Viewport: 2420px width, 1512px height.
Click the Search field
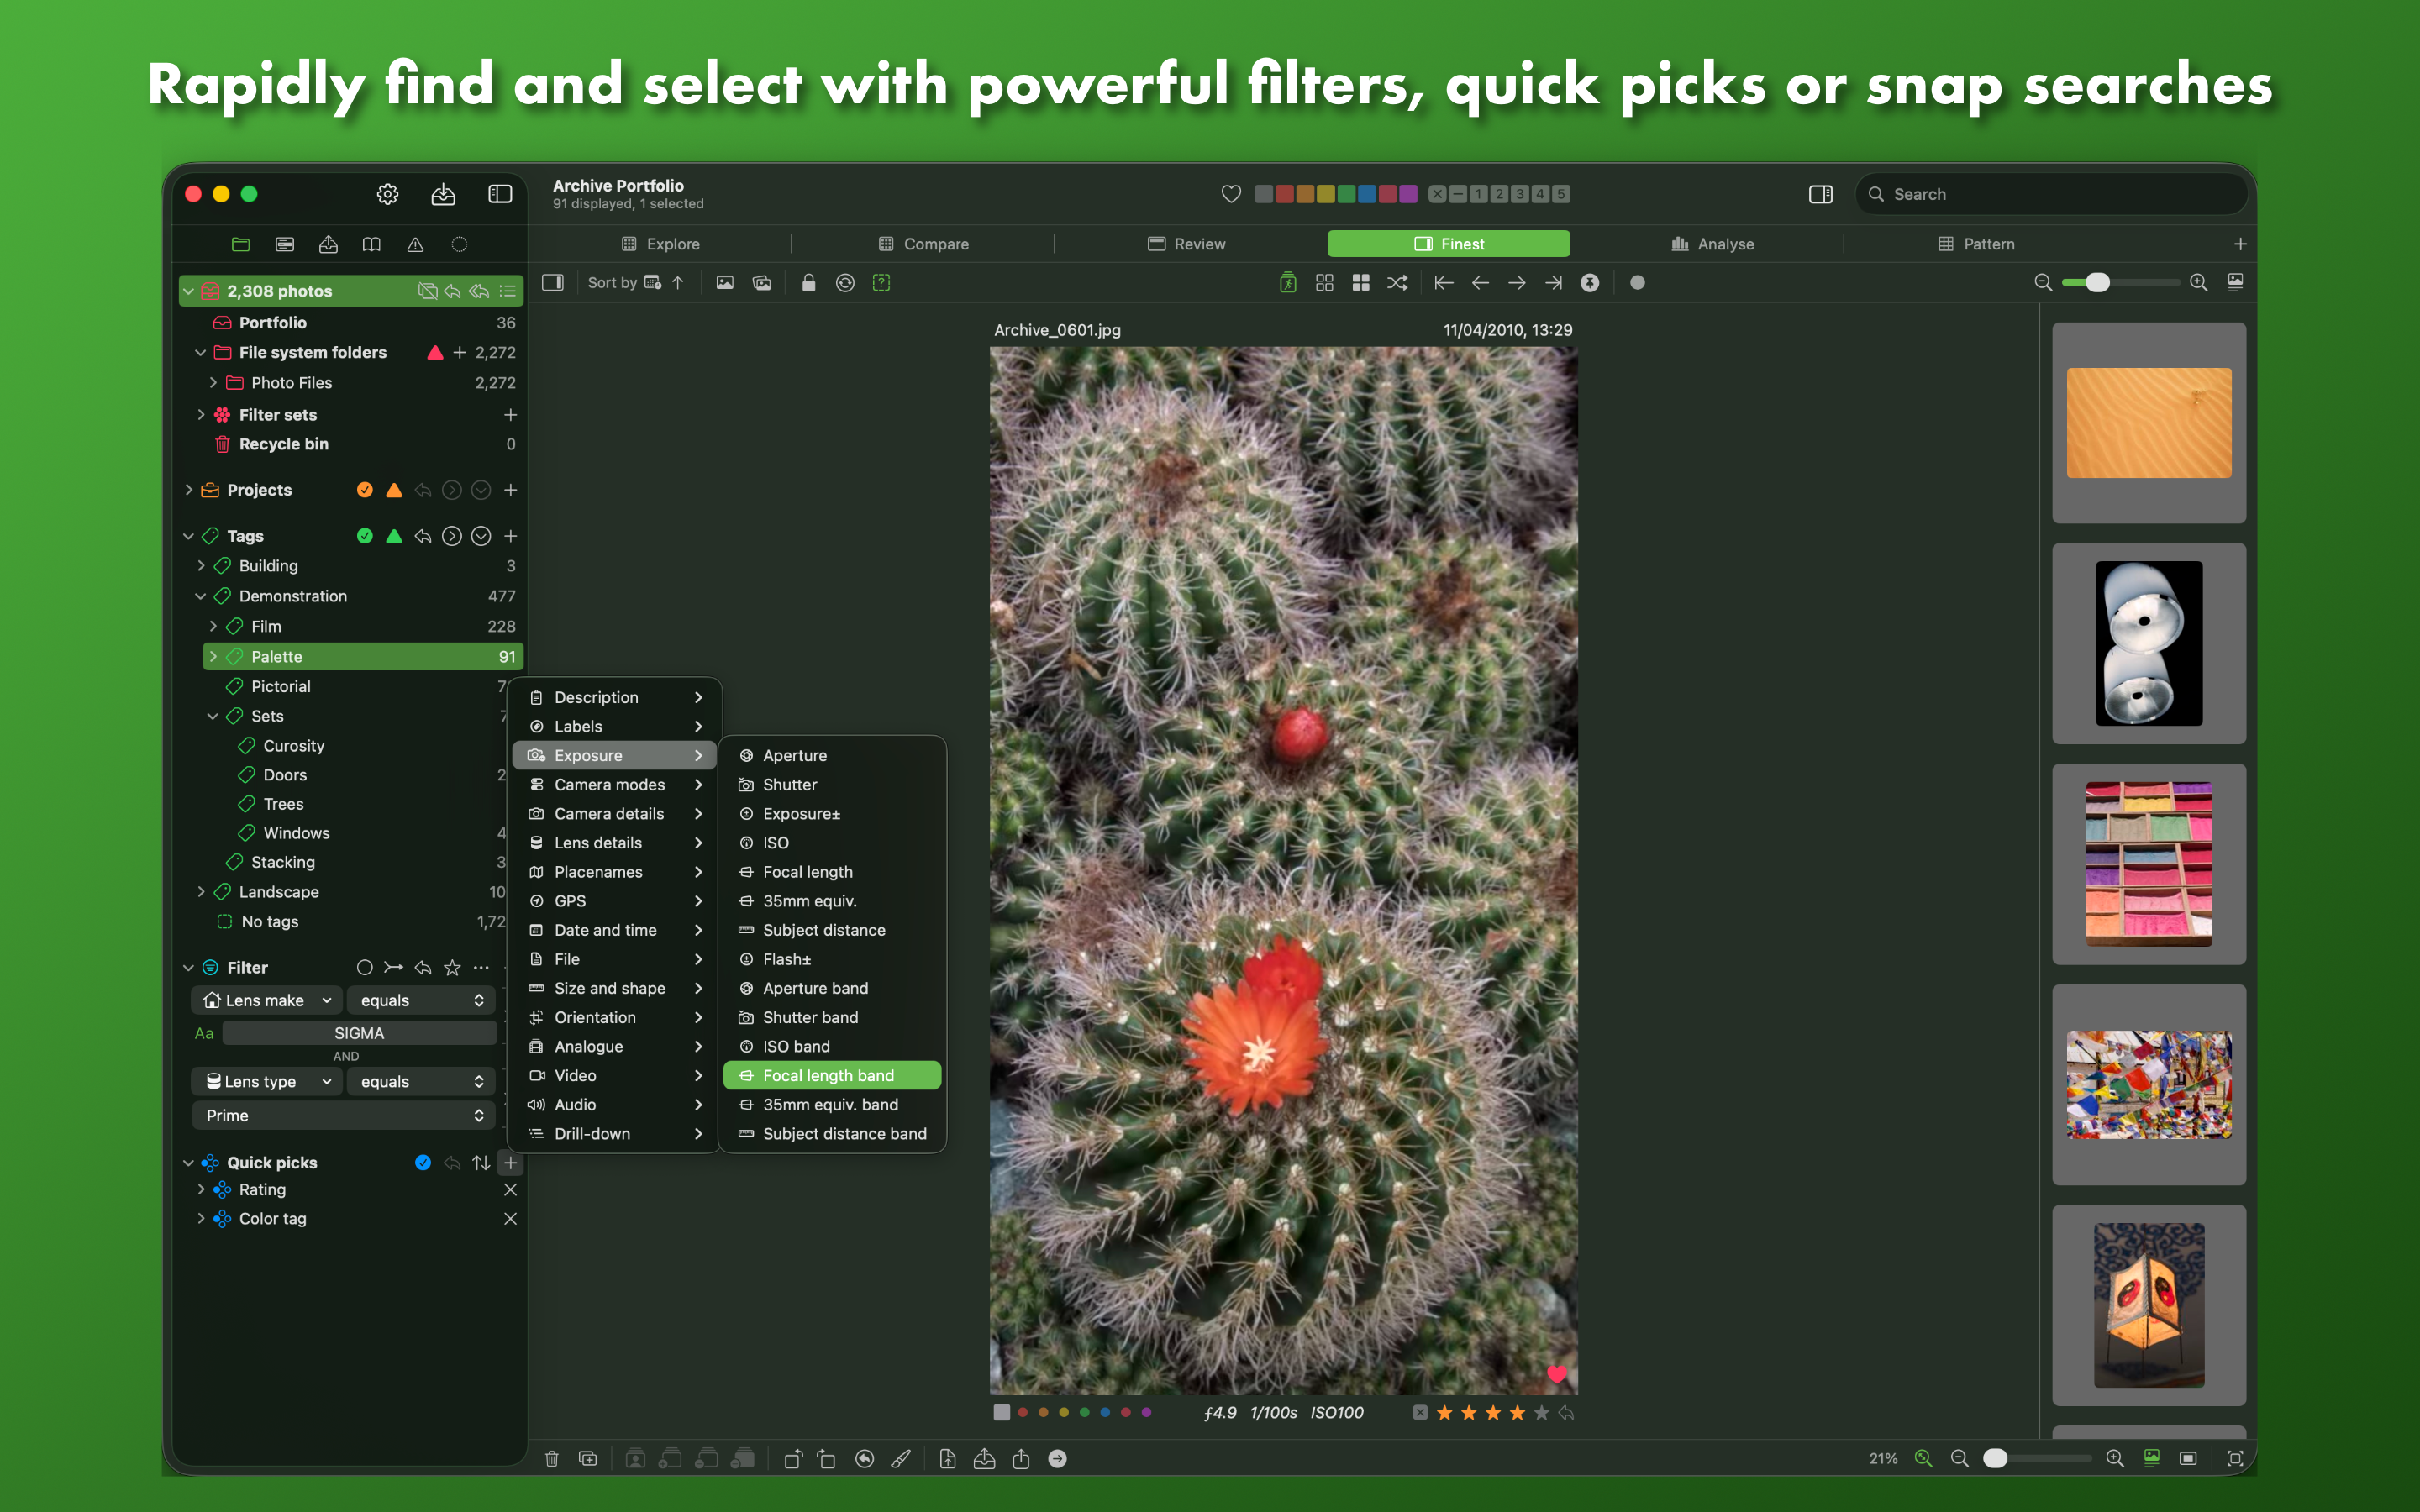click(2050, 194)
